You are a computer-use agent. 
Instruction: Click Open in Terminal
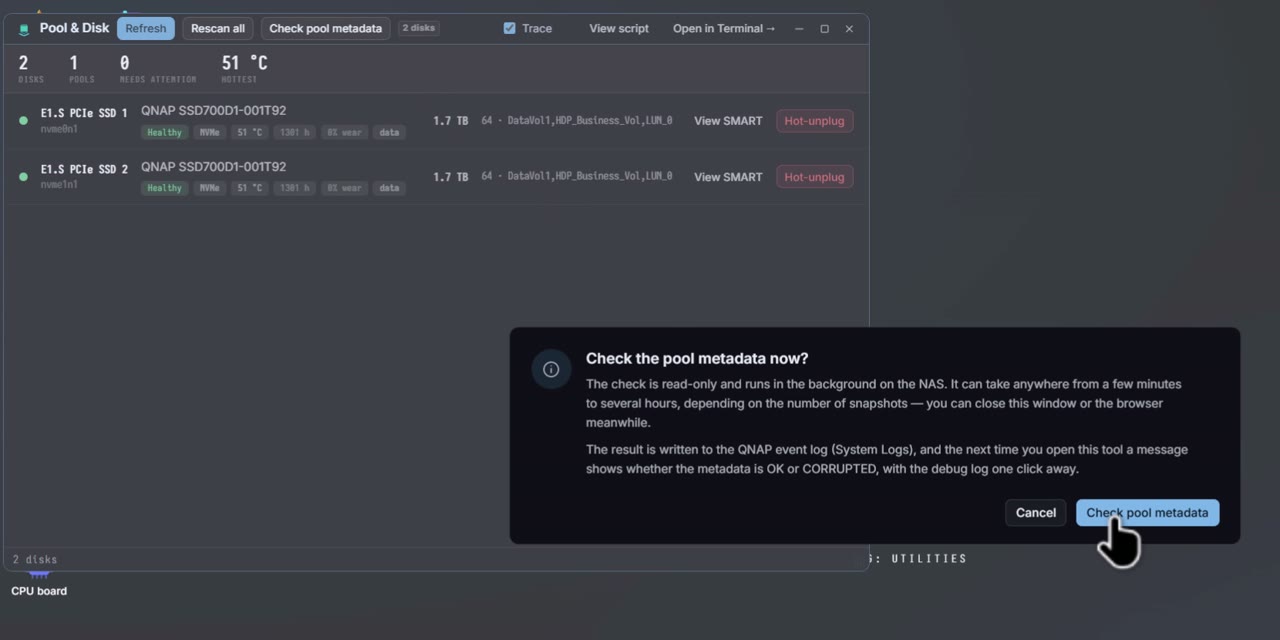(x=724, y=28)
